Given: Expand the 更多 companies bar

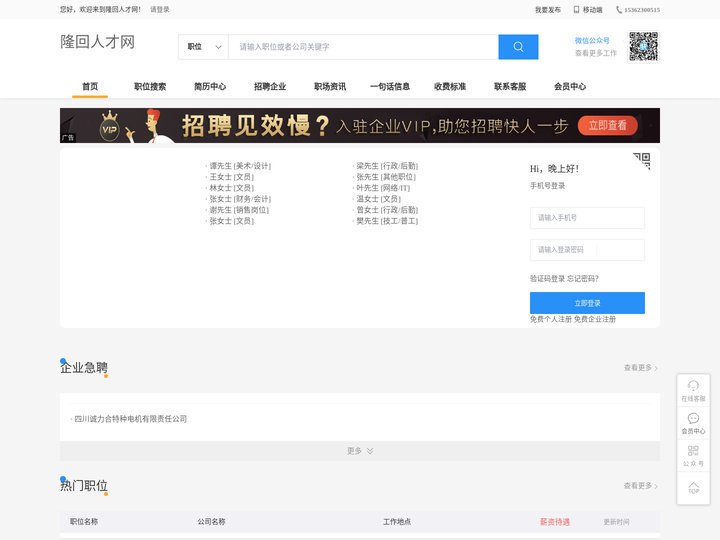Looking at the screenshot, I should (360, 451).
